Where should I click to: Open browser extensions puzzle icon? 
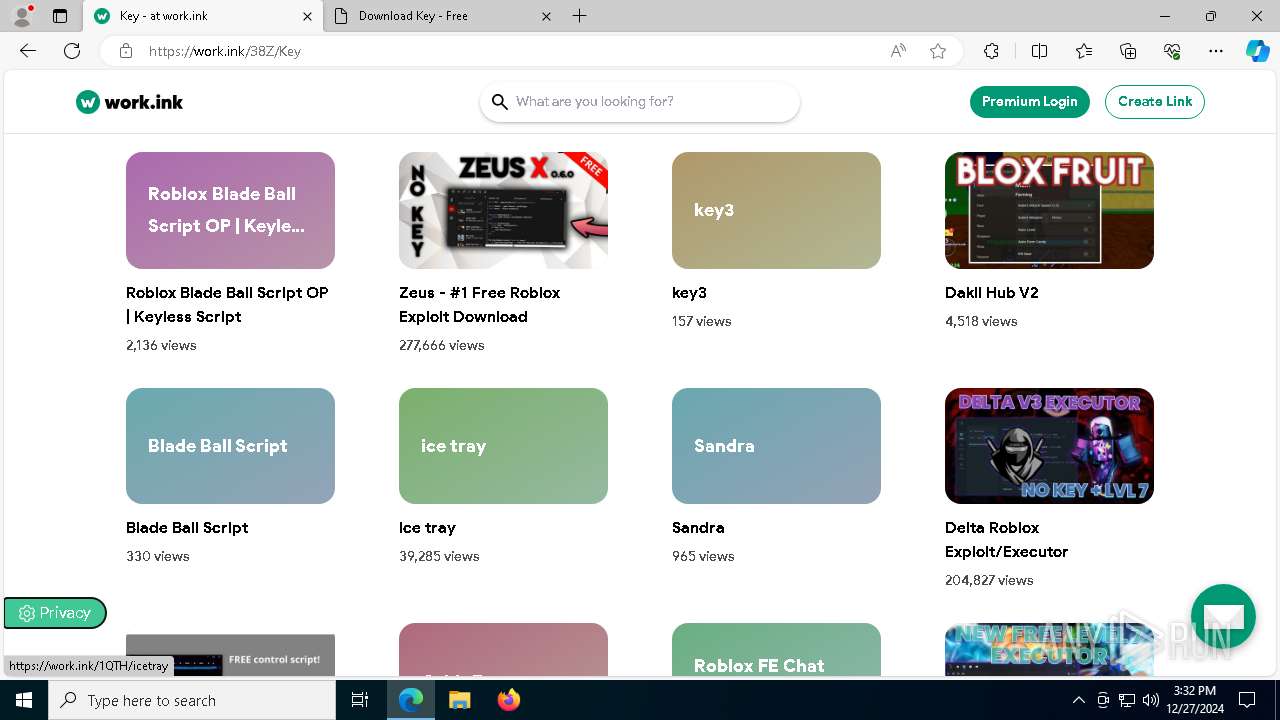pos(991,51)
